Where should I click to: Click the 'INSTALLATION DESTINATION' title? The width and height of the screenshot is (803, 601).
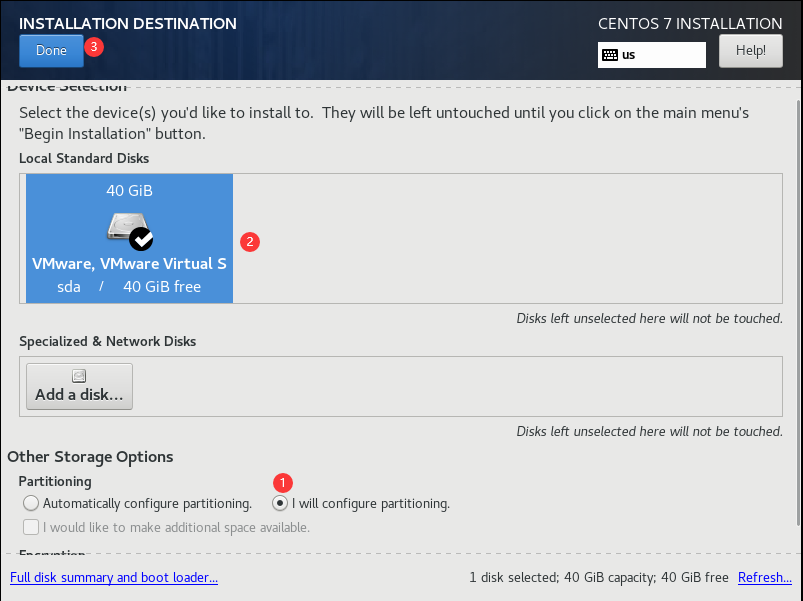[x=128, y=24]
